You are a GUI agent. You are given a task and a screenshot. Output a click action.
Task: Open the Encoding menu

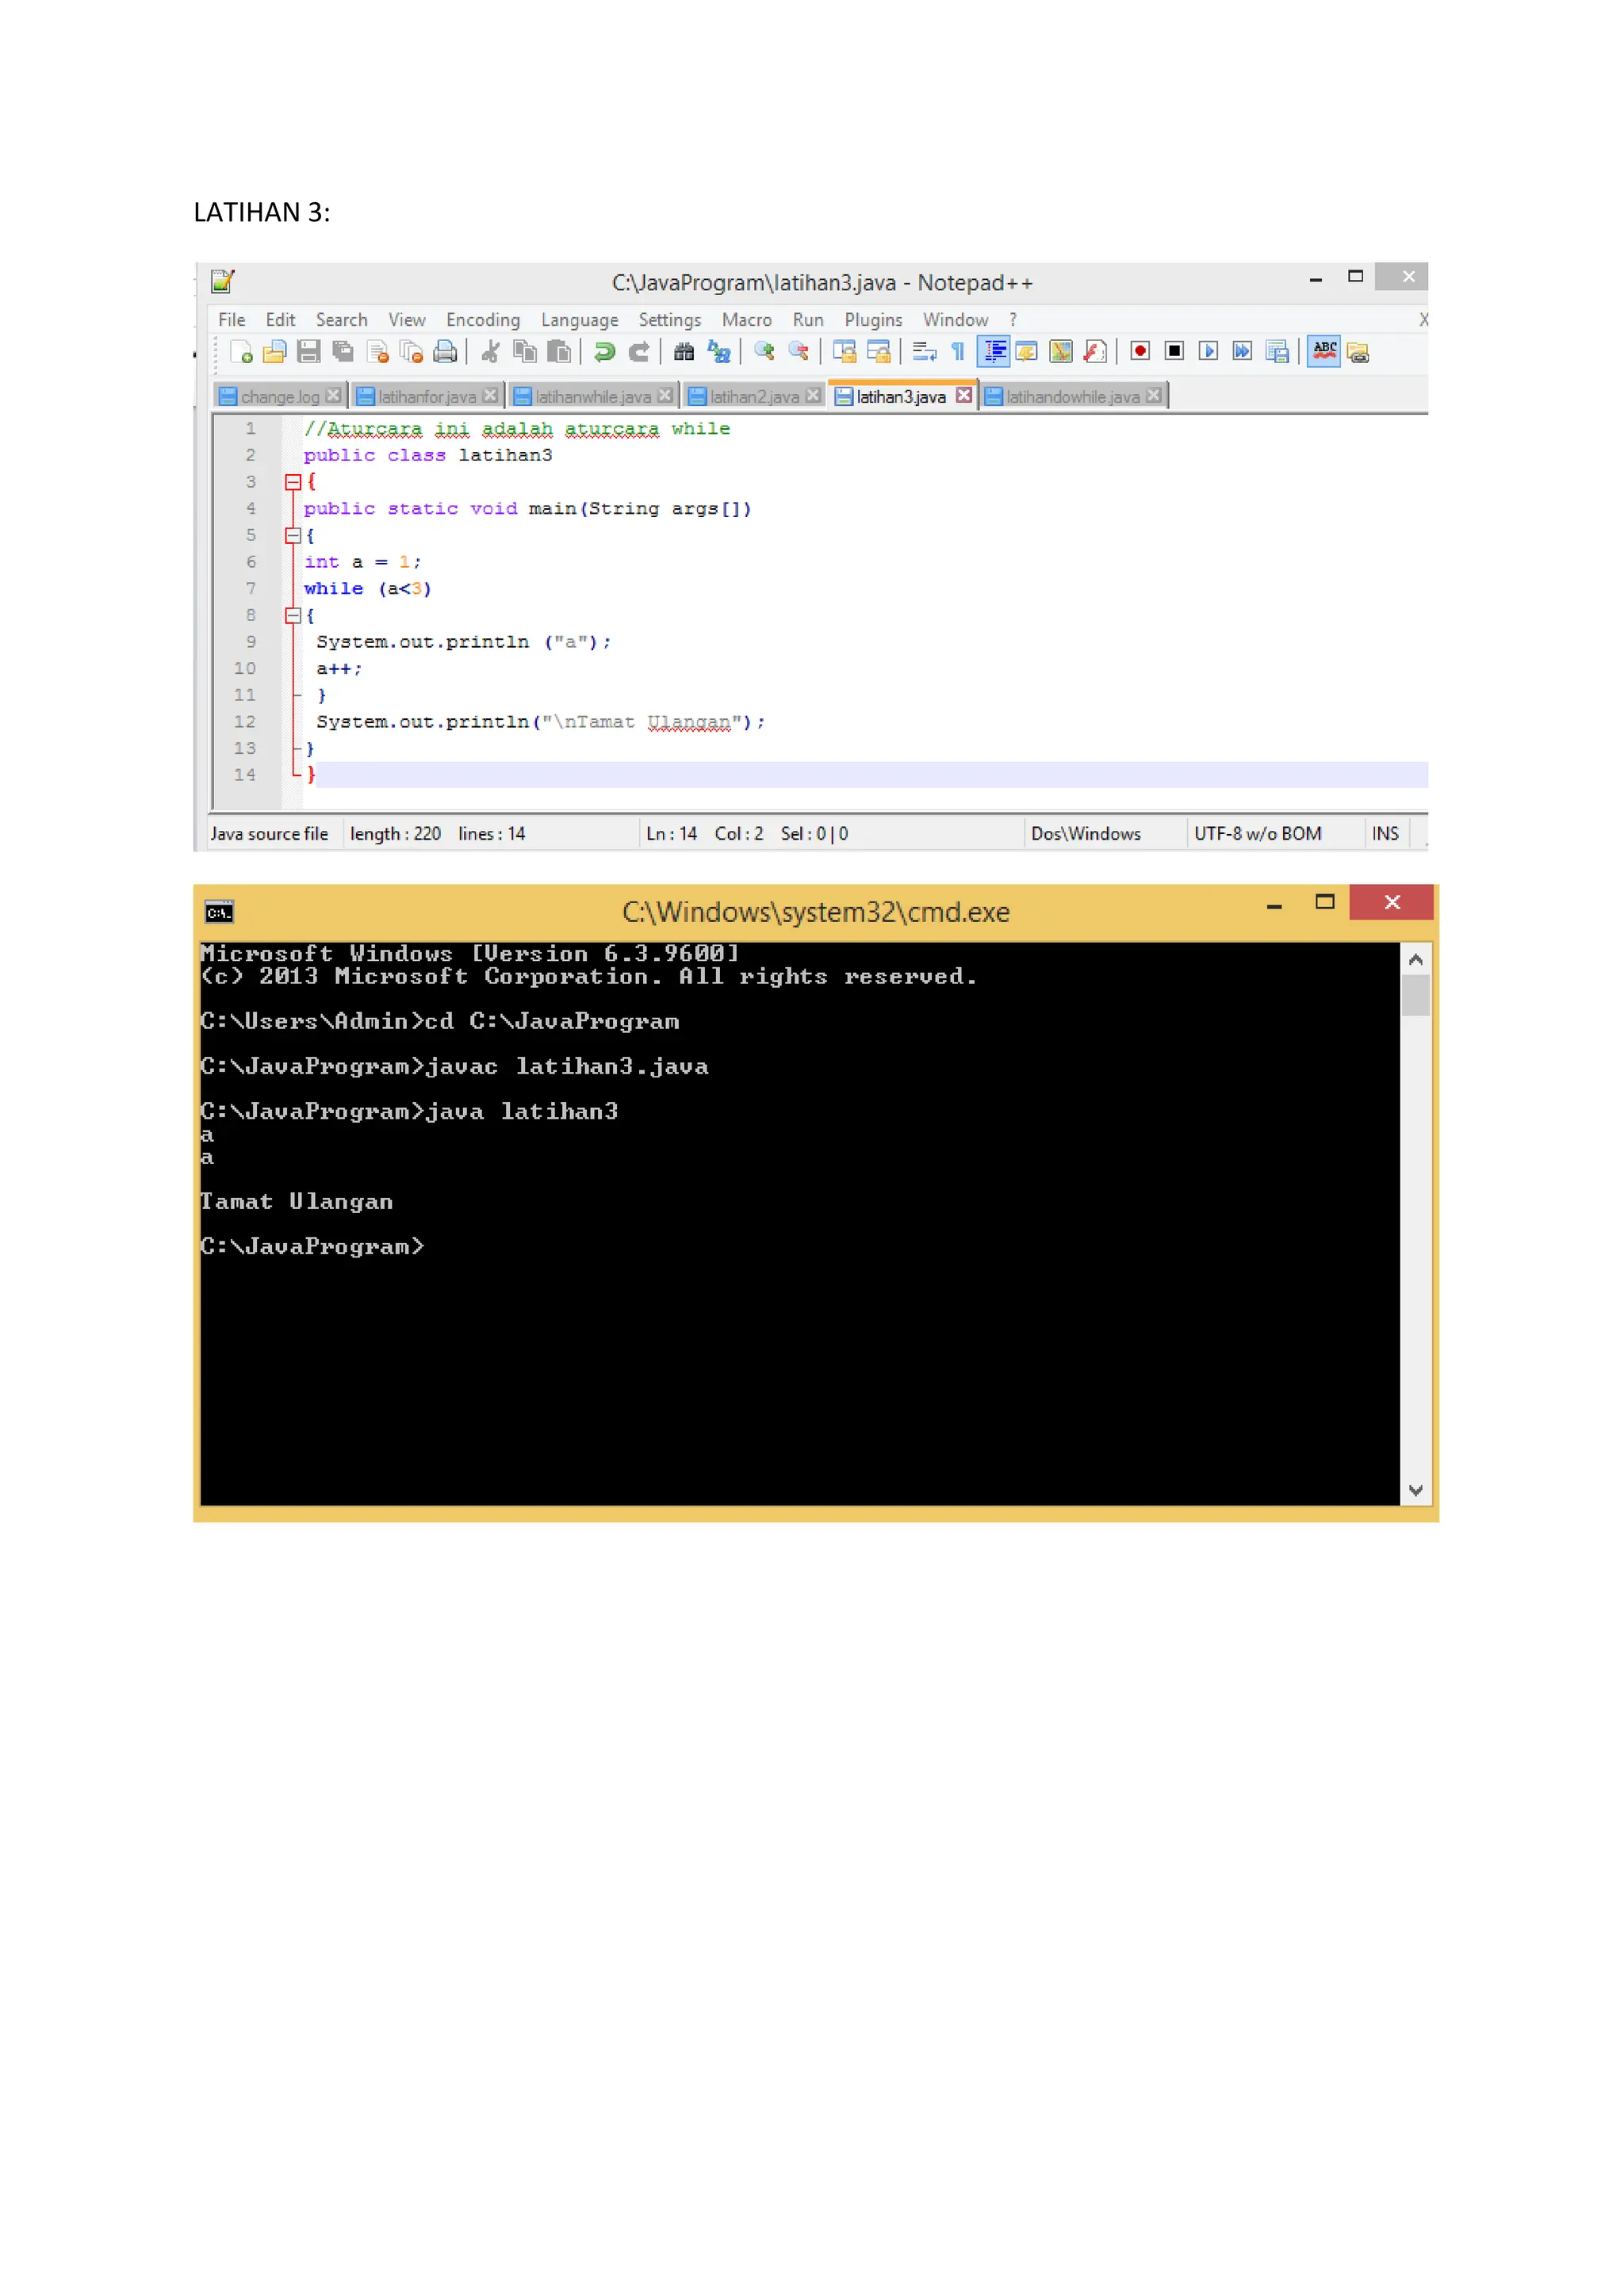tap(483, 320)
